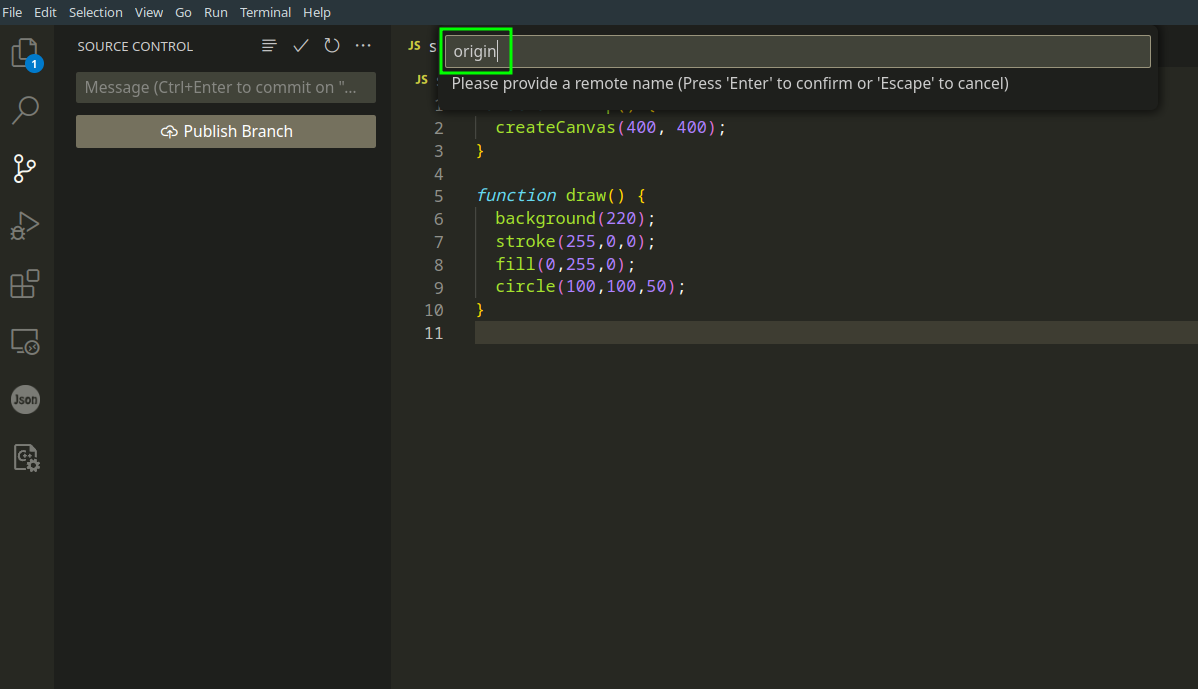Open the Search view icon

tap(26, 110)
